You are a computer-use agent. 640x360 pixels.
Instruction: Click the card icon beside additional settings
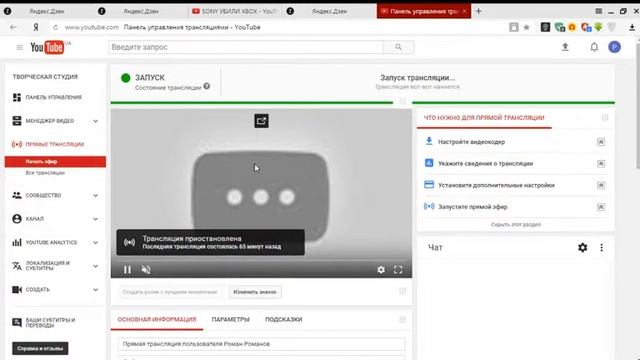coord(429,184)
